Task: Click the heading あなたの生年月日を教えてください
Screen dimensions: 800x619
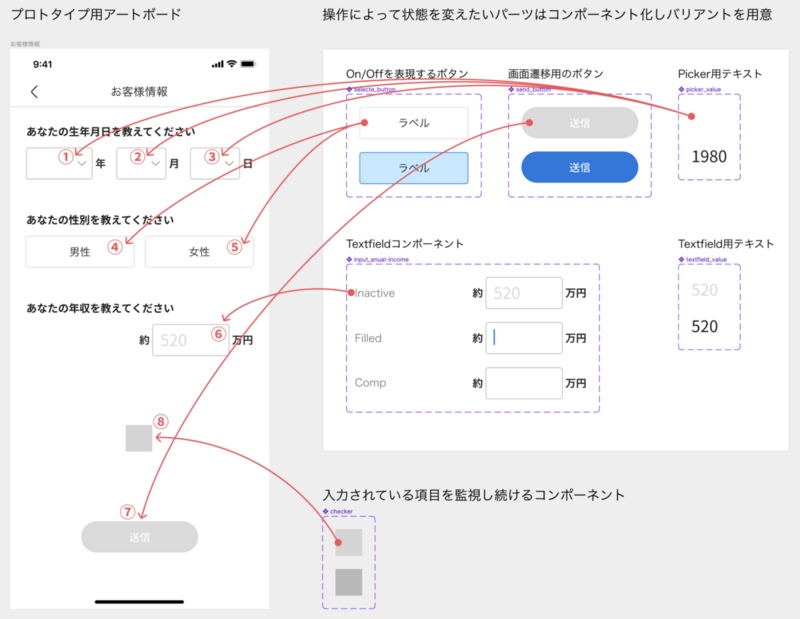Action: point(111,132)
